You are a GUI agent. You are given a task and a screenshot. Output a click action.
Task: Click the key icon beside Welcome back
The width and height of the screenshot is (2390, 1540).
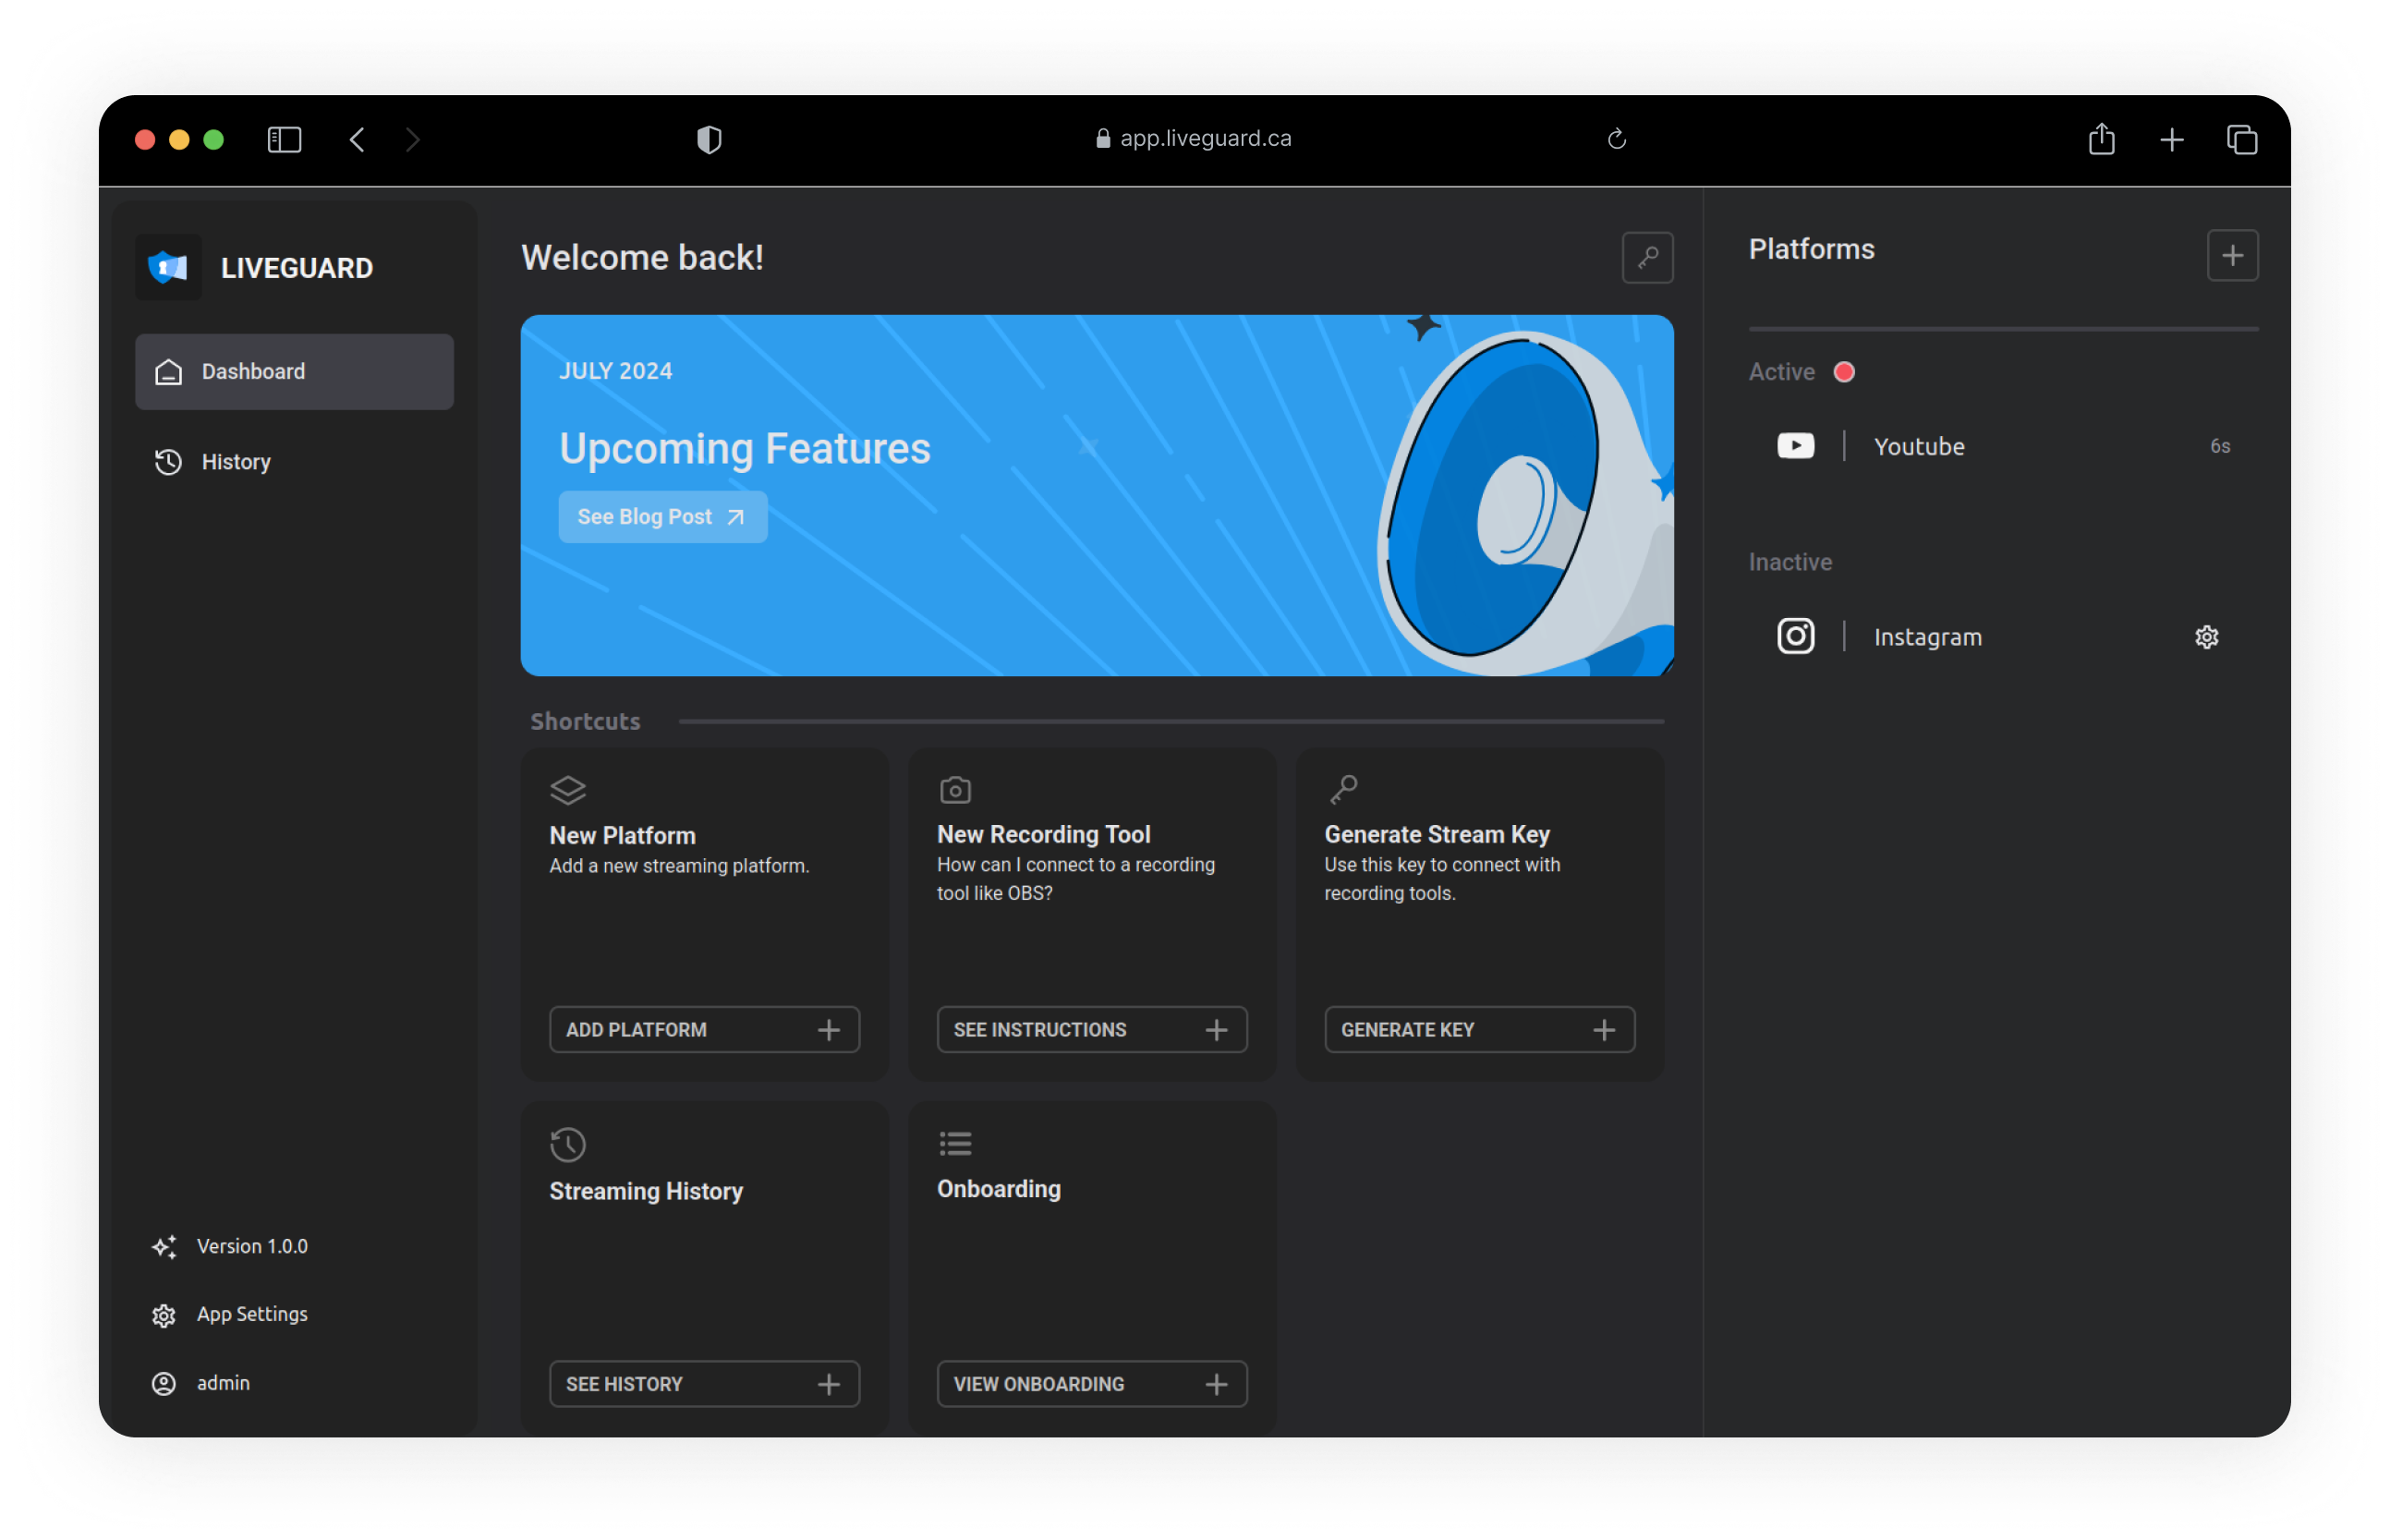1647,258
